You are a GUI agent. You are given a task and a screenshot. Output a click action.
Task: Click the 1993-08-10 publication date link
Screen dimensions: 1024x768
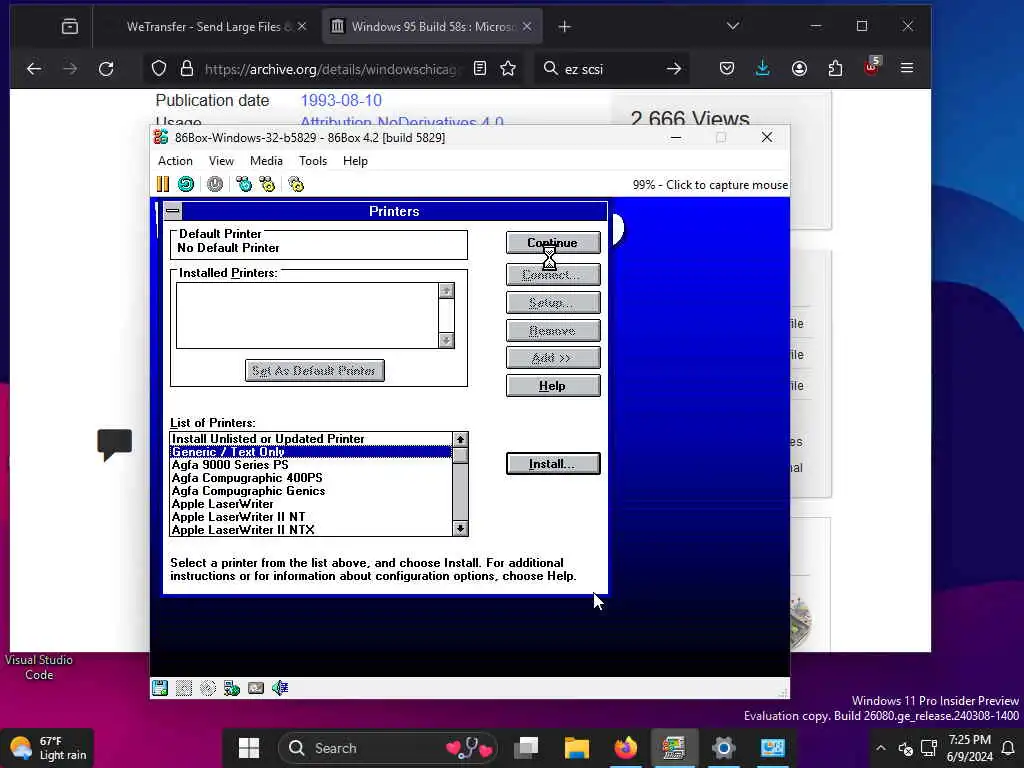coord(341,101)
